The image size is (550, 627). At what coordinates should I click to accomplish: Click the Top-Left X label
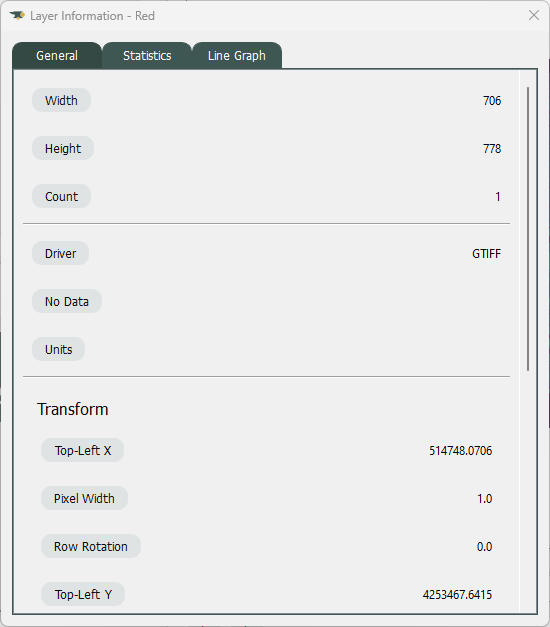coord(82,451)
